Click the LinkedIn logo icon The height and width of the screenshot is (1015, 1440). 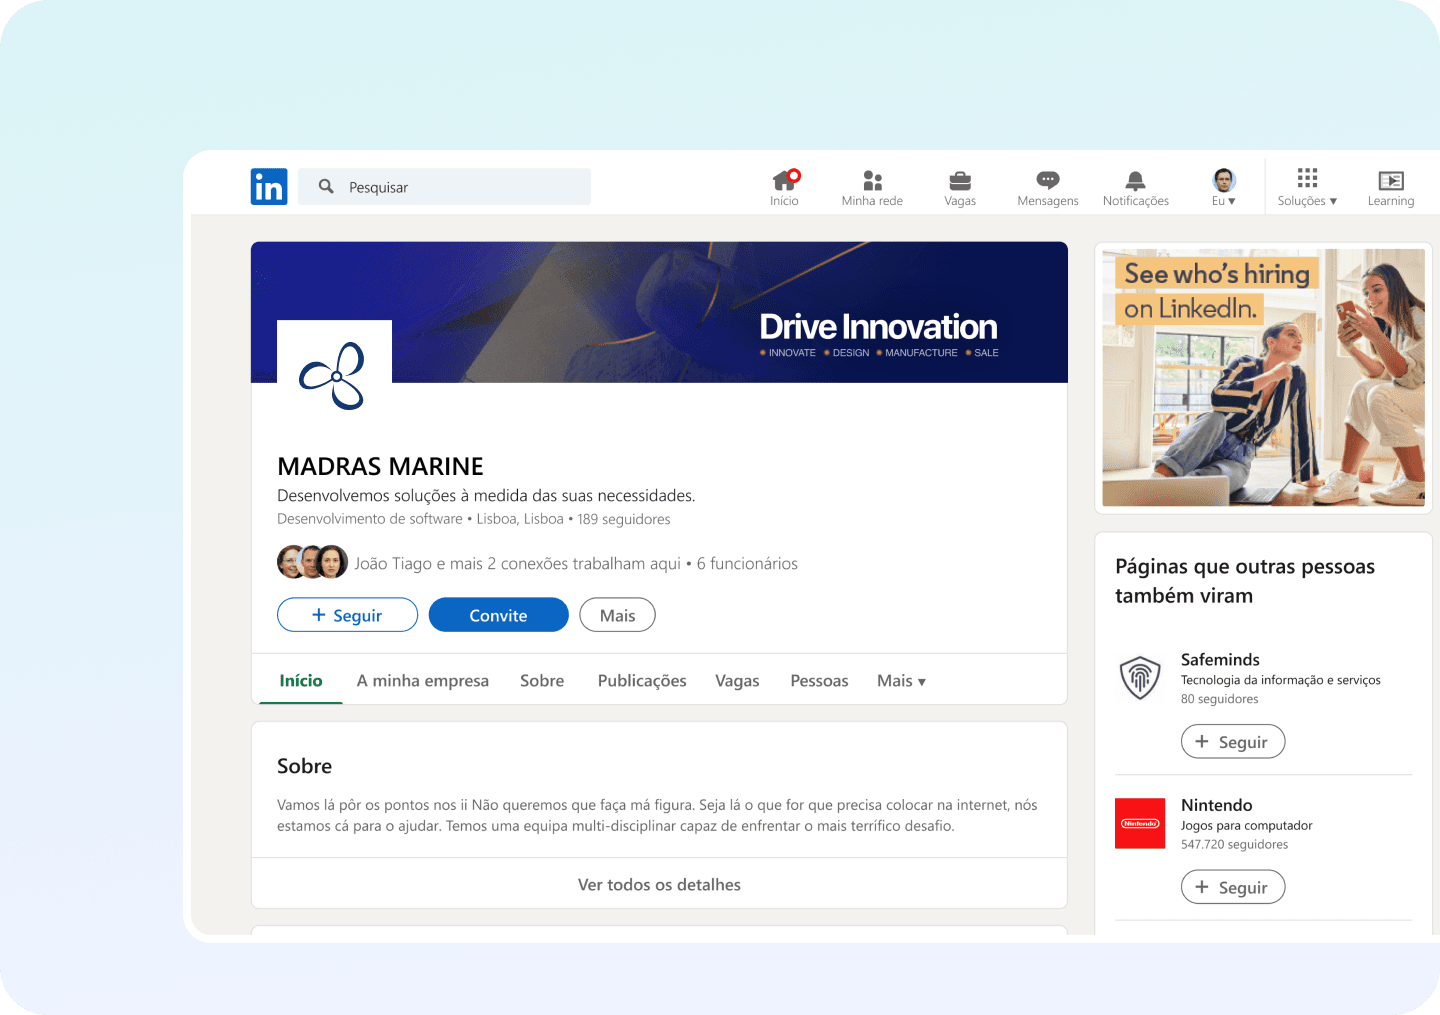point(269,187)
